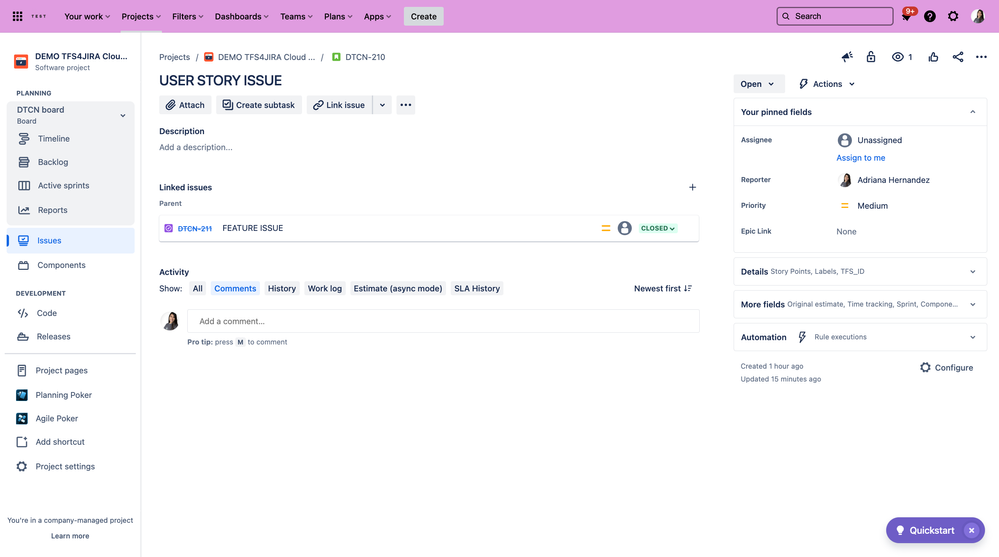Open the settings gear in top bar
Screen dimensions: 999x557
tap(952, 17)
